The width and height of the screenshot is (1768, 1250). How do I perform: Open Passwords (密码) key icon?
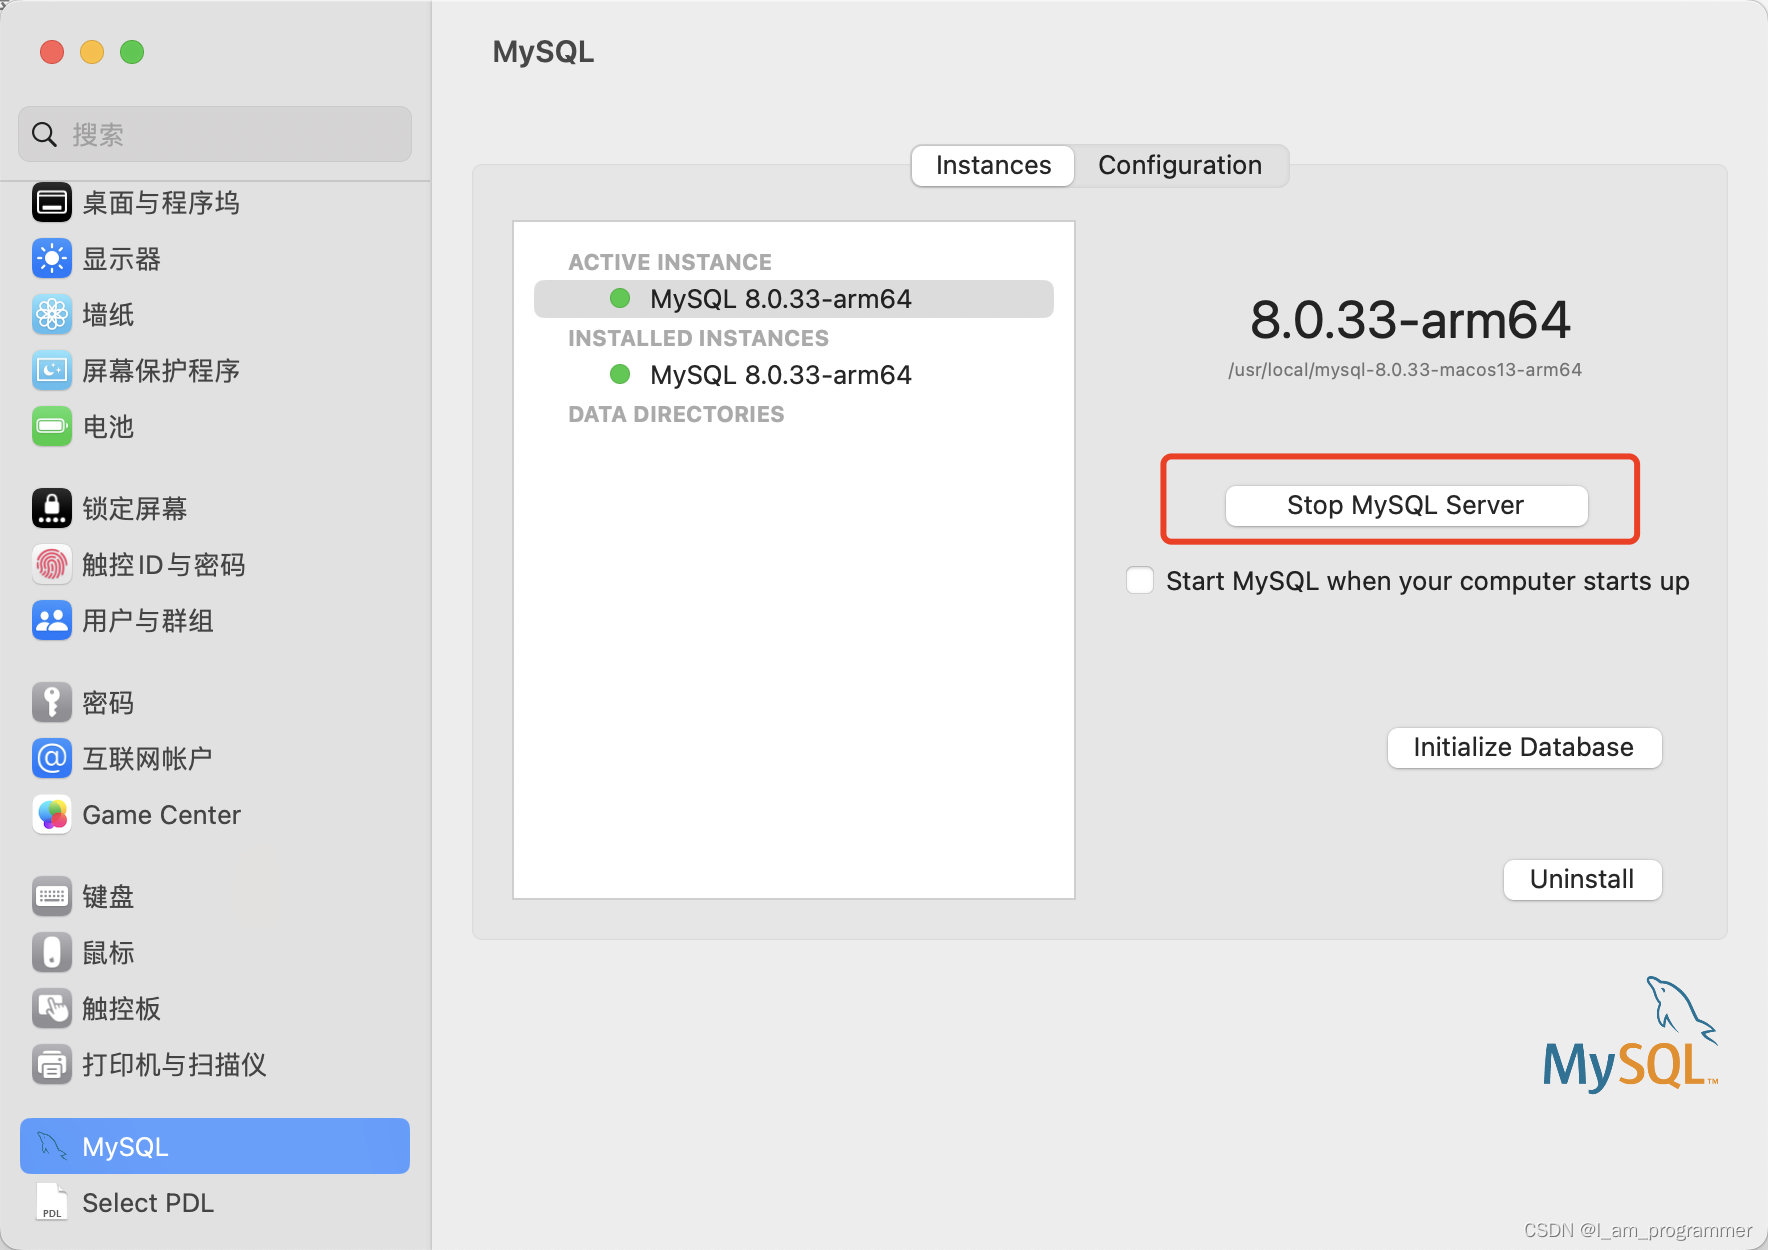coord(52,703)
